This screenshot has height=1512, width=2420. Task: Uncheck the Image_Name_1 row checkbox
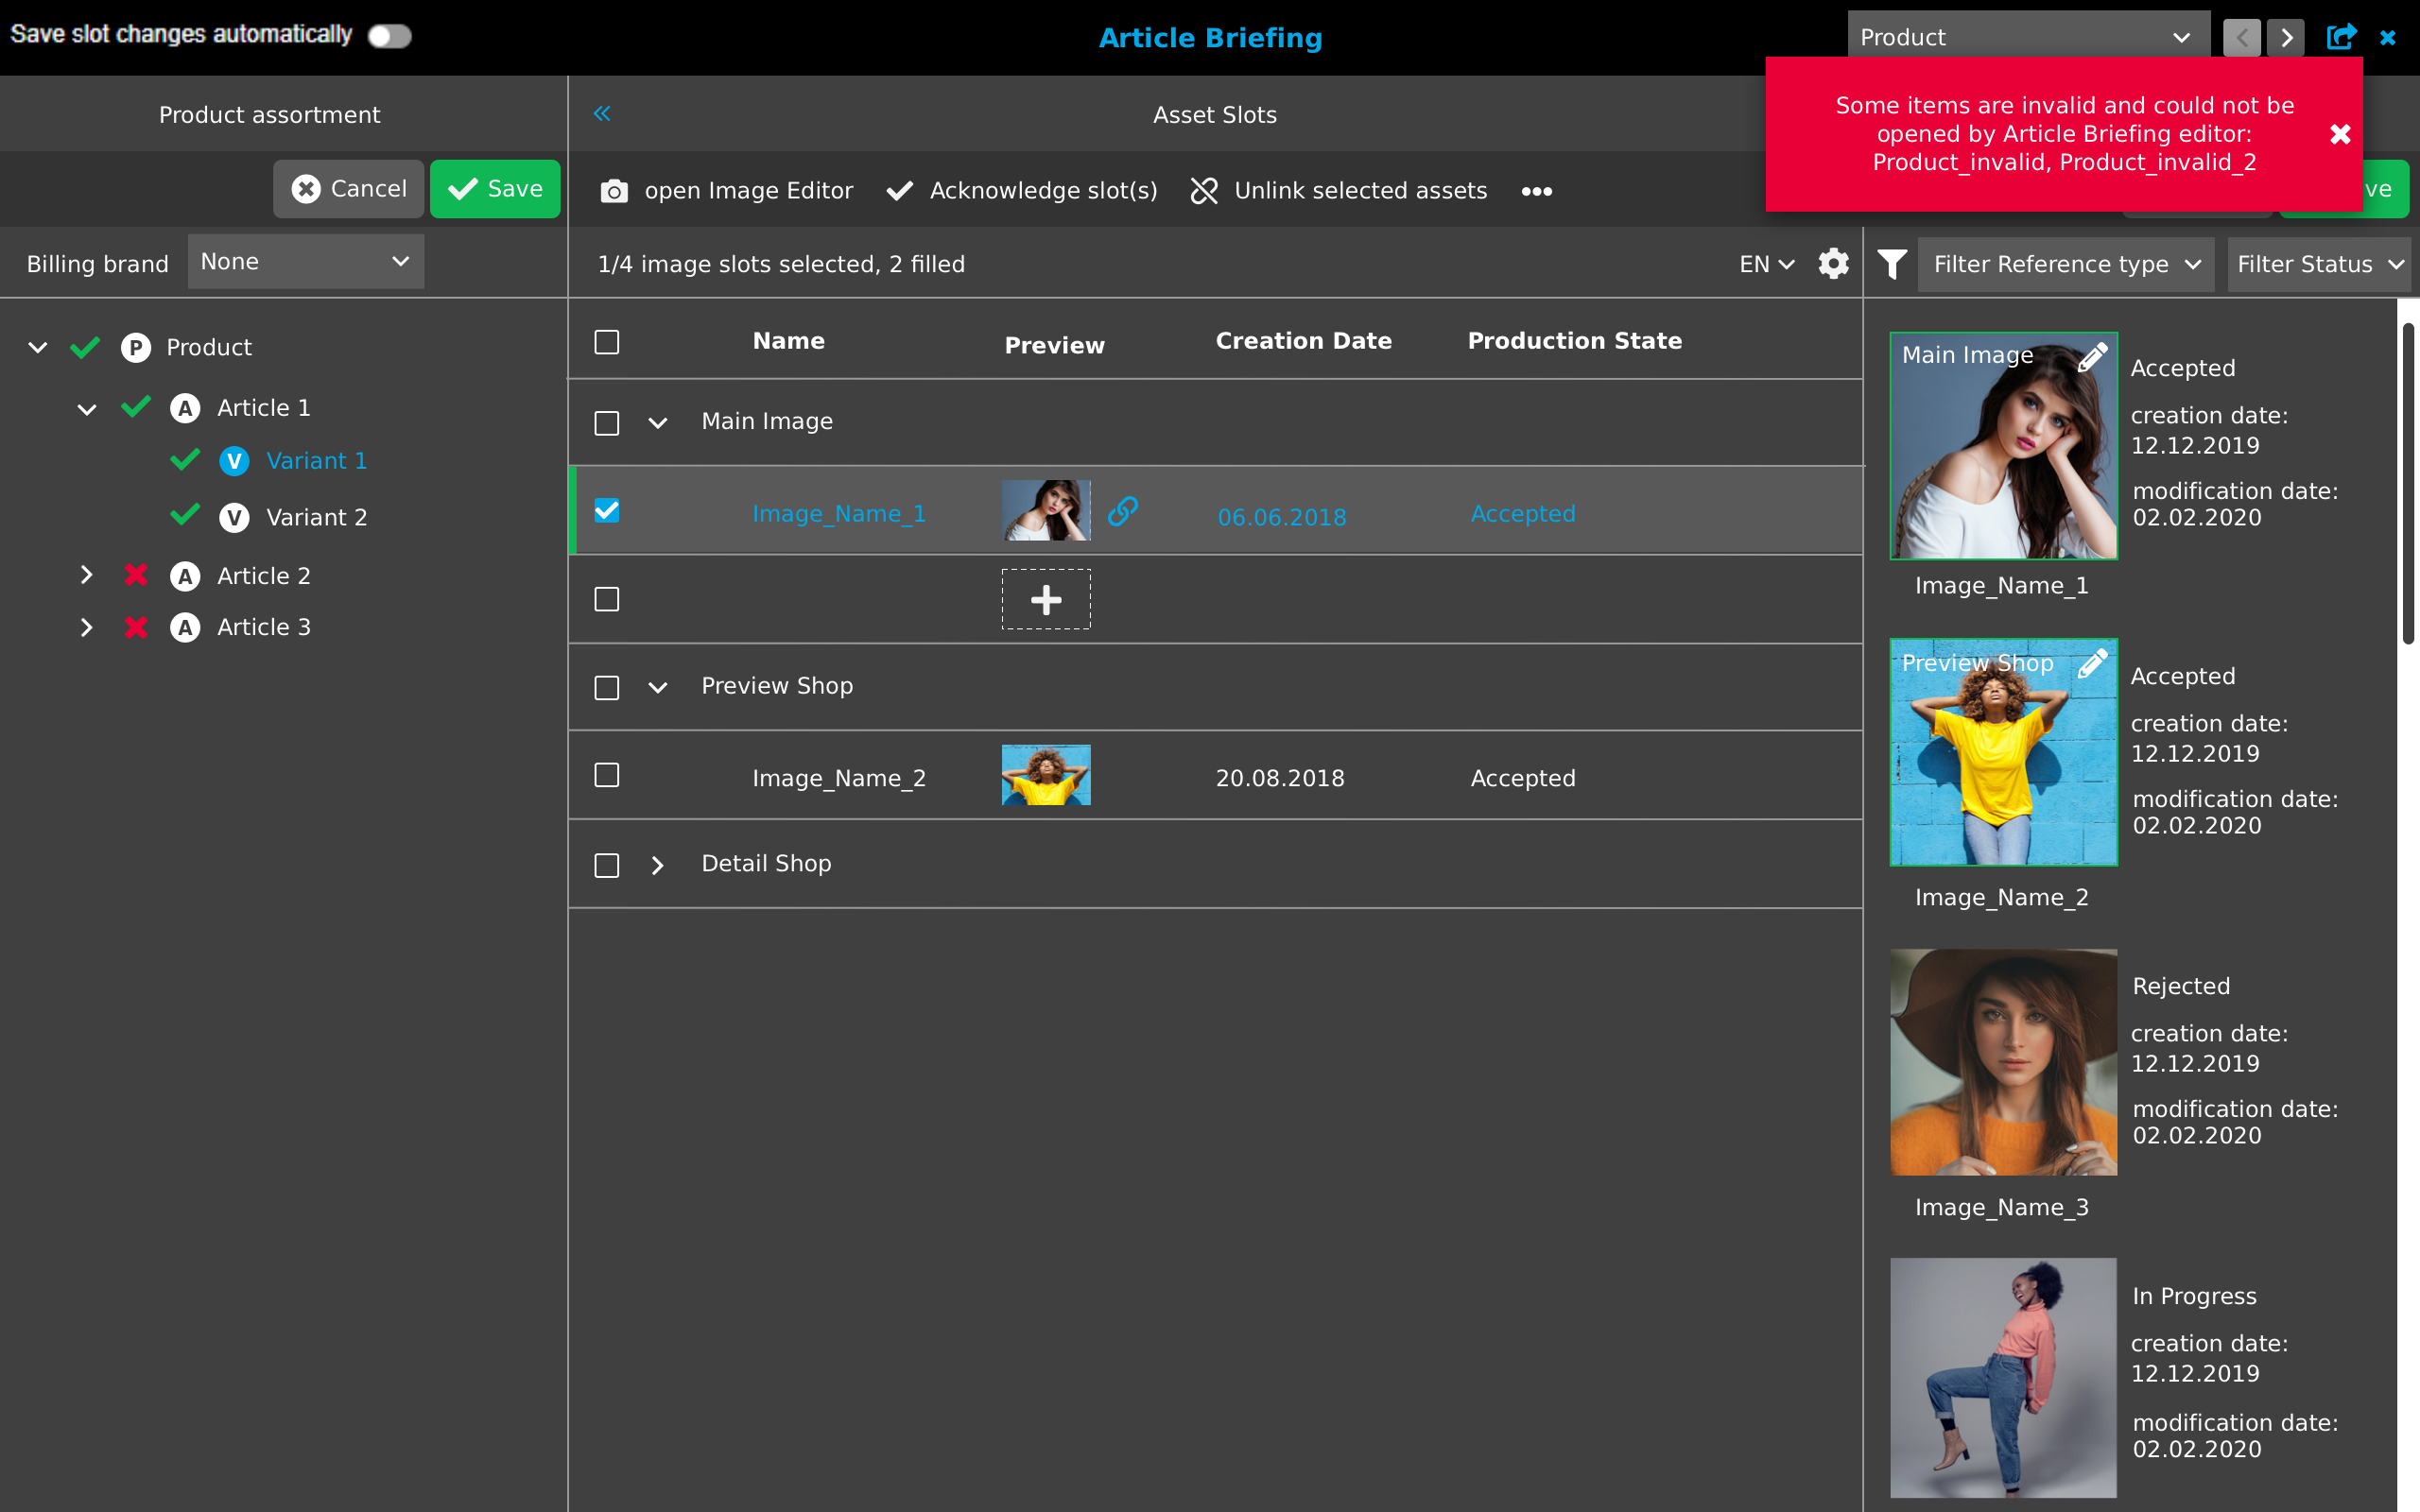(607, 511)
